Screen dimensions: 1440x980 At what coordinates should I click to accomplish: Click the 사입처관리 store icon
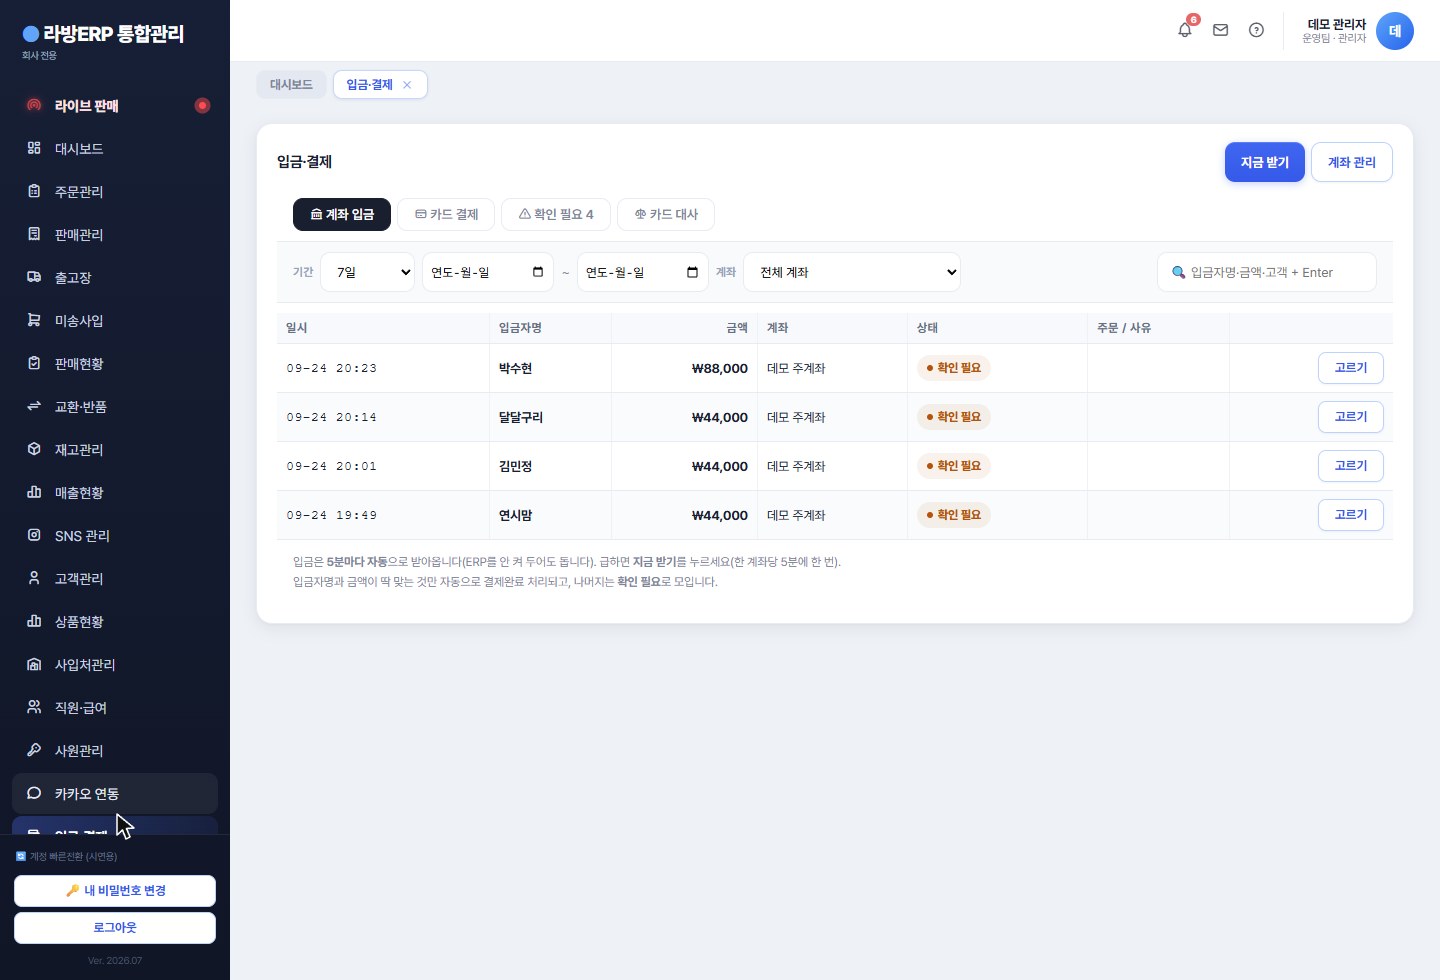(34, 664)
